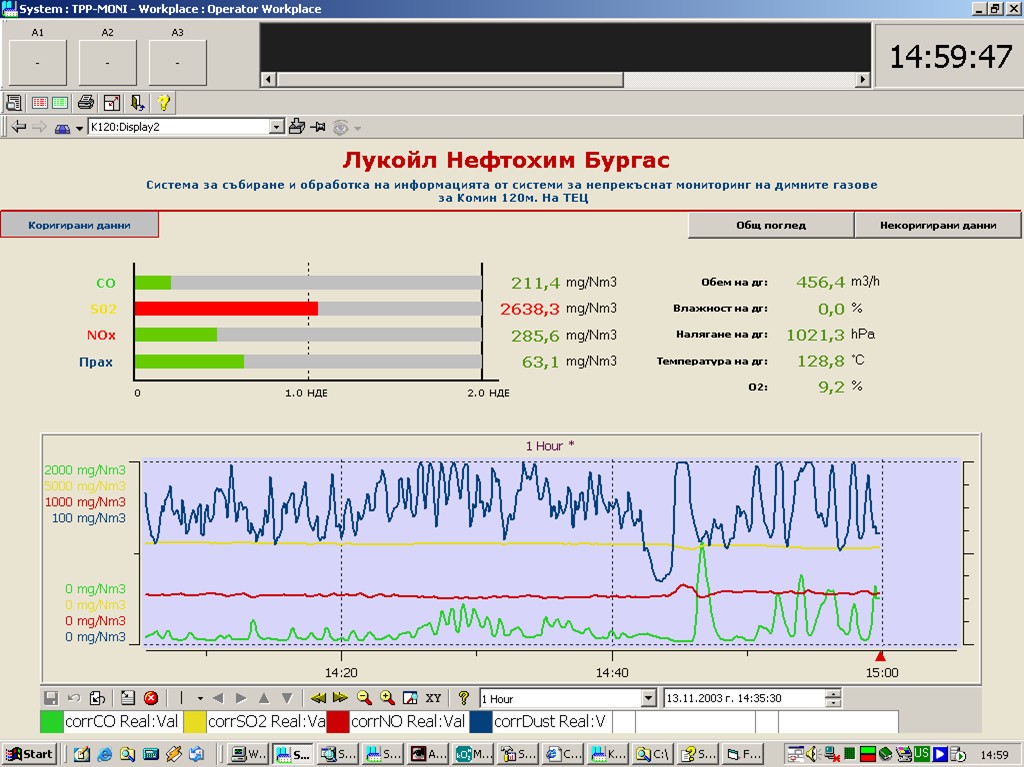Click the yellow lightbulb help icon
1024x767 pixels.
[x=164, y=102]
